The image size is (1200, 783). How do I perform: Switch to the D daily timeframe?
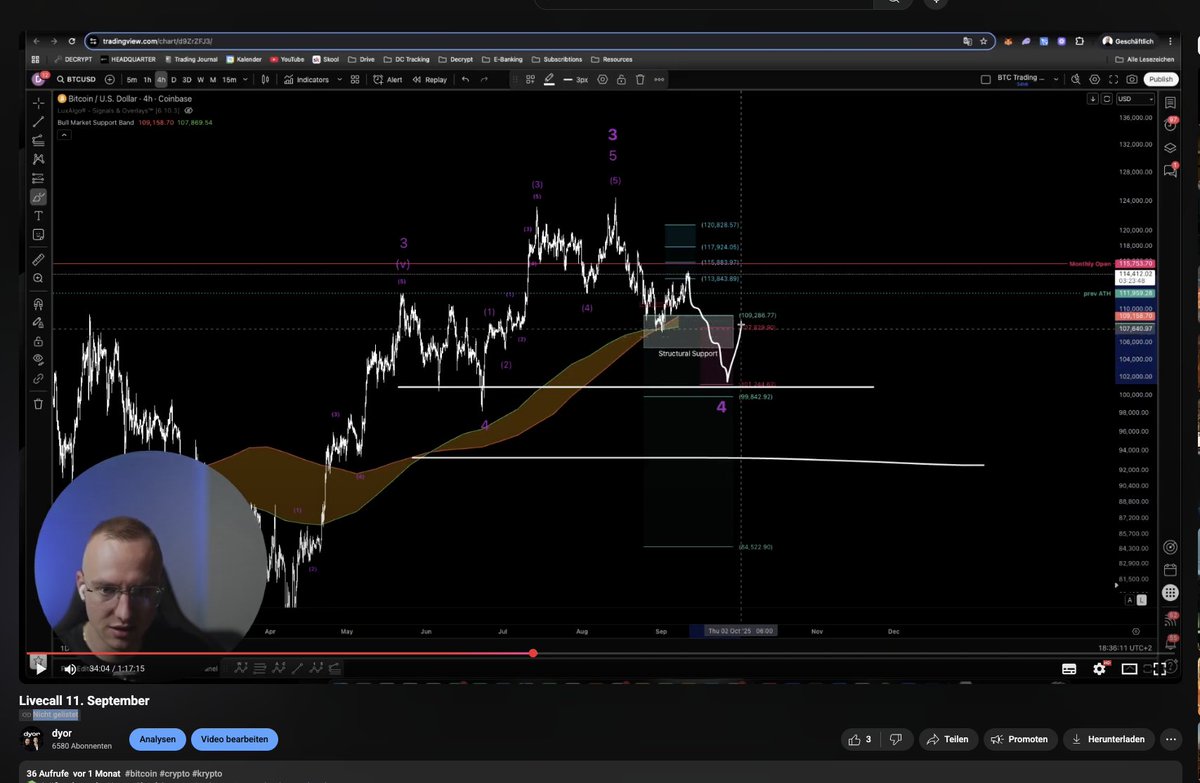pos(174,79)
